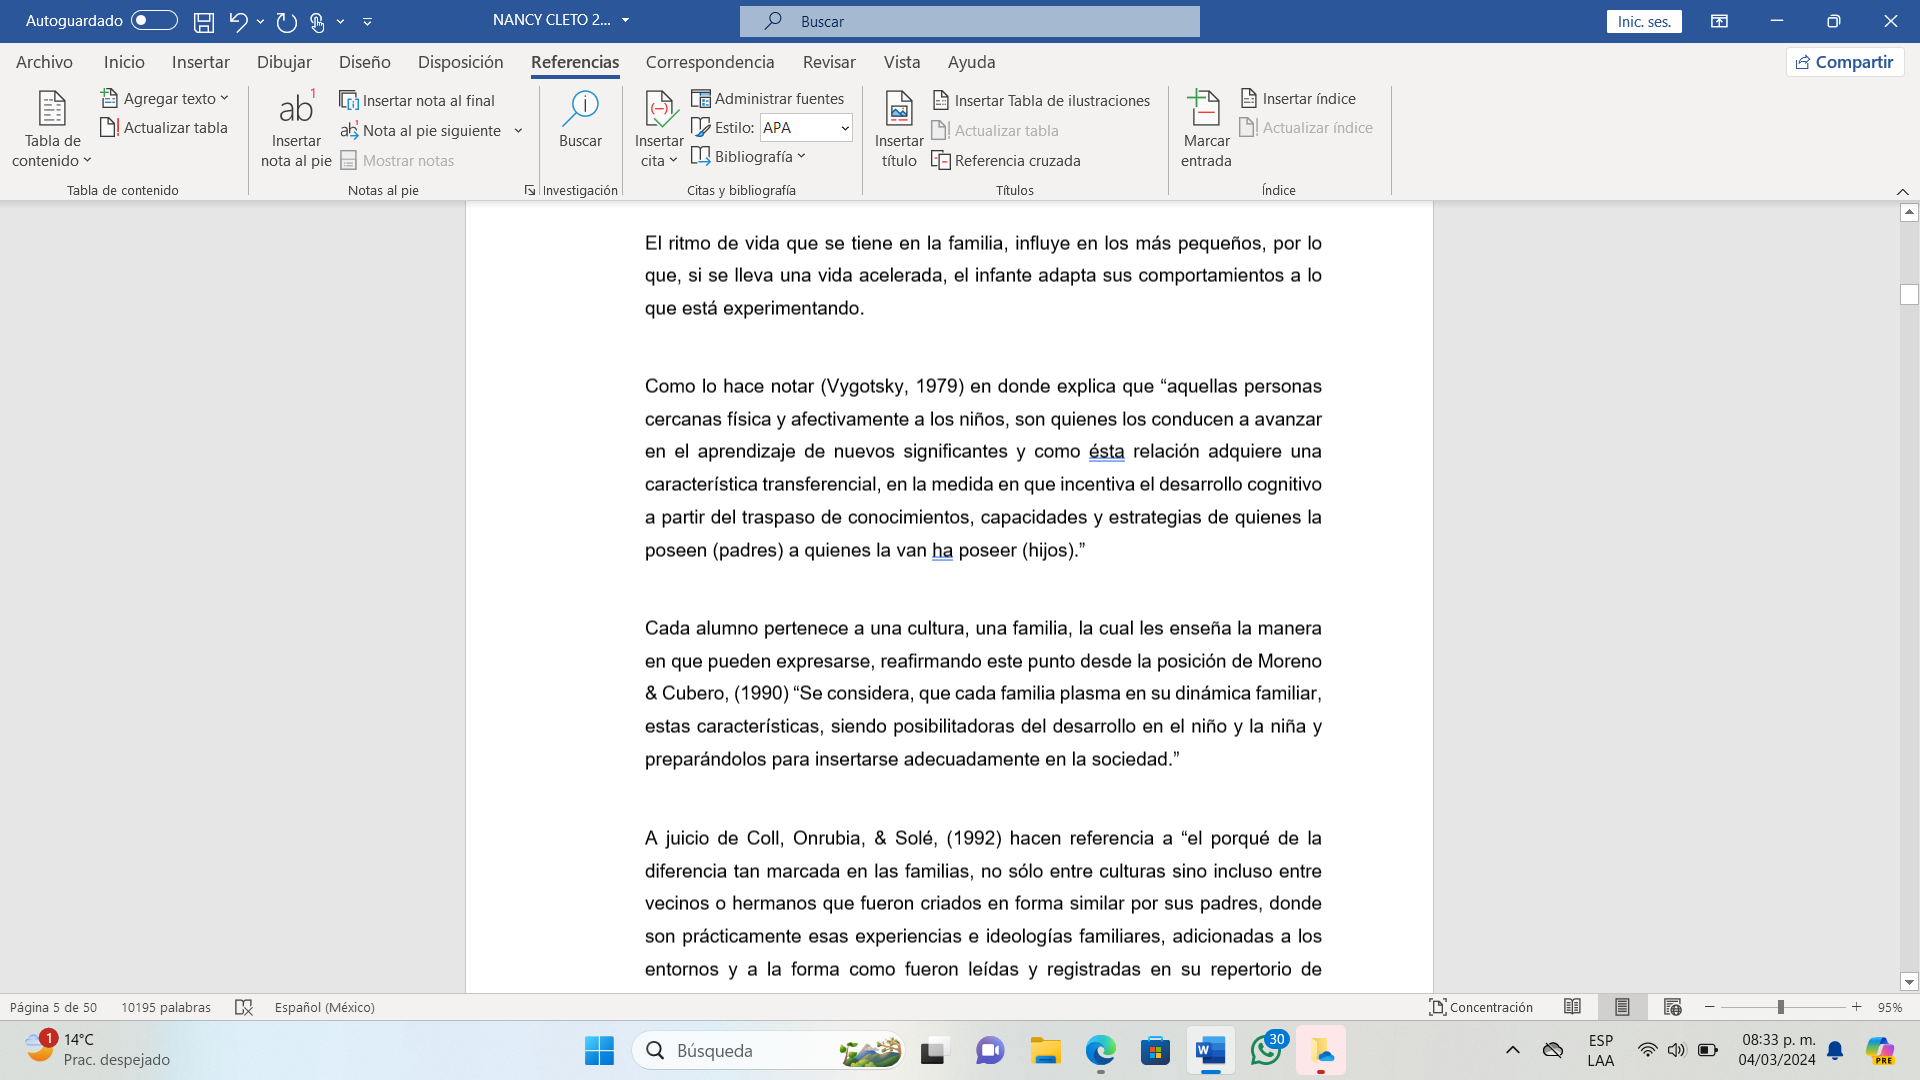The image size is (1920, 1080).
Task: Click the Compartir button
Action: pos(1845,62)
